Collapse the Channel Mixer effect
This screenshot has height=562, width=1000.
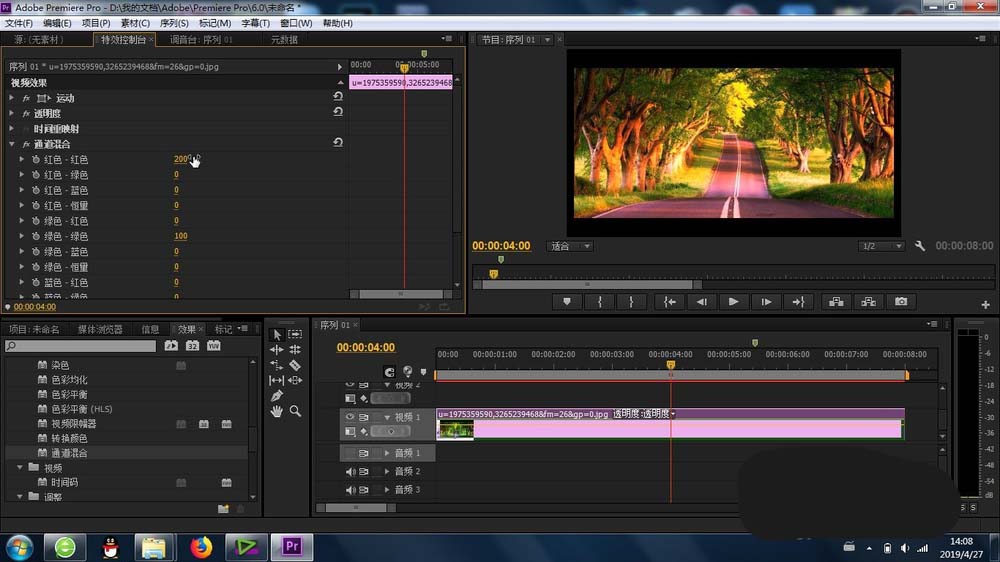[11, 144]
